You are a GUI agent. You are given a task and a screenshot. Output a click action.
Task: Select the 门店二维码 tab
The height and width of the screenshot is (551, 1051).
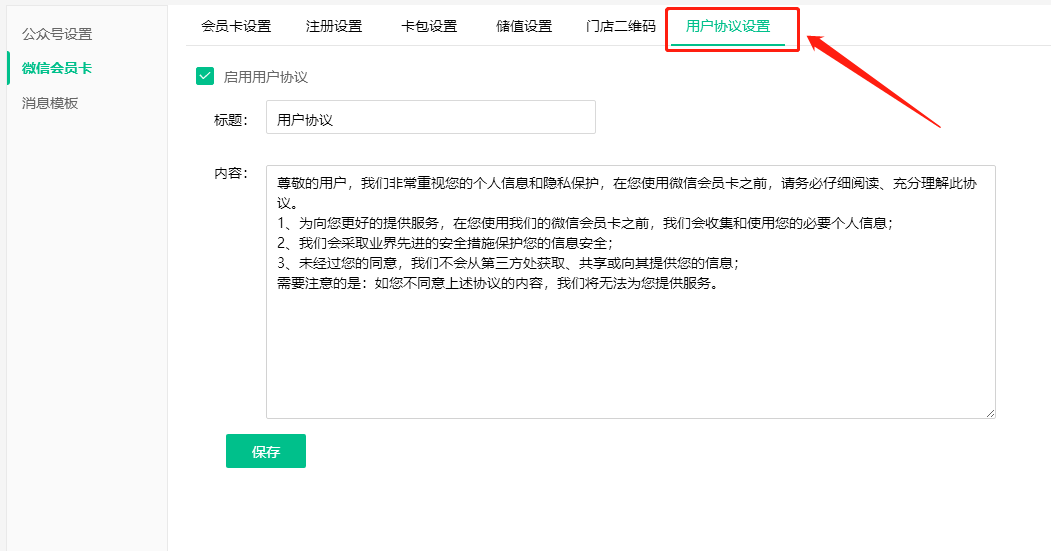(x=621, y=26)
